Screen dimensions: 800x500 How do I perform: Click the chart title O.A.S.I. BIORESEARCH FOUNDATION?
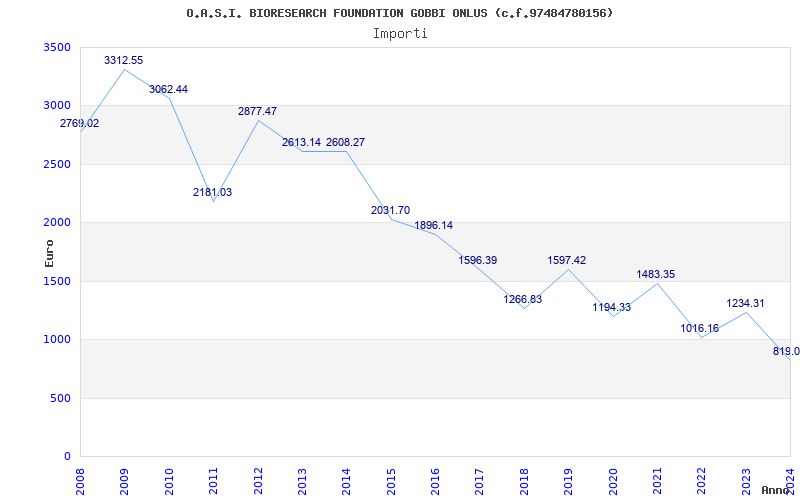click(x=399, y=13)
